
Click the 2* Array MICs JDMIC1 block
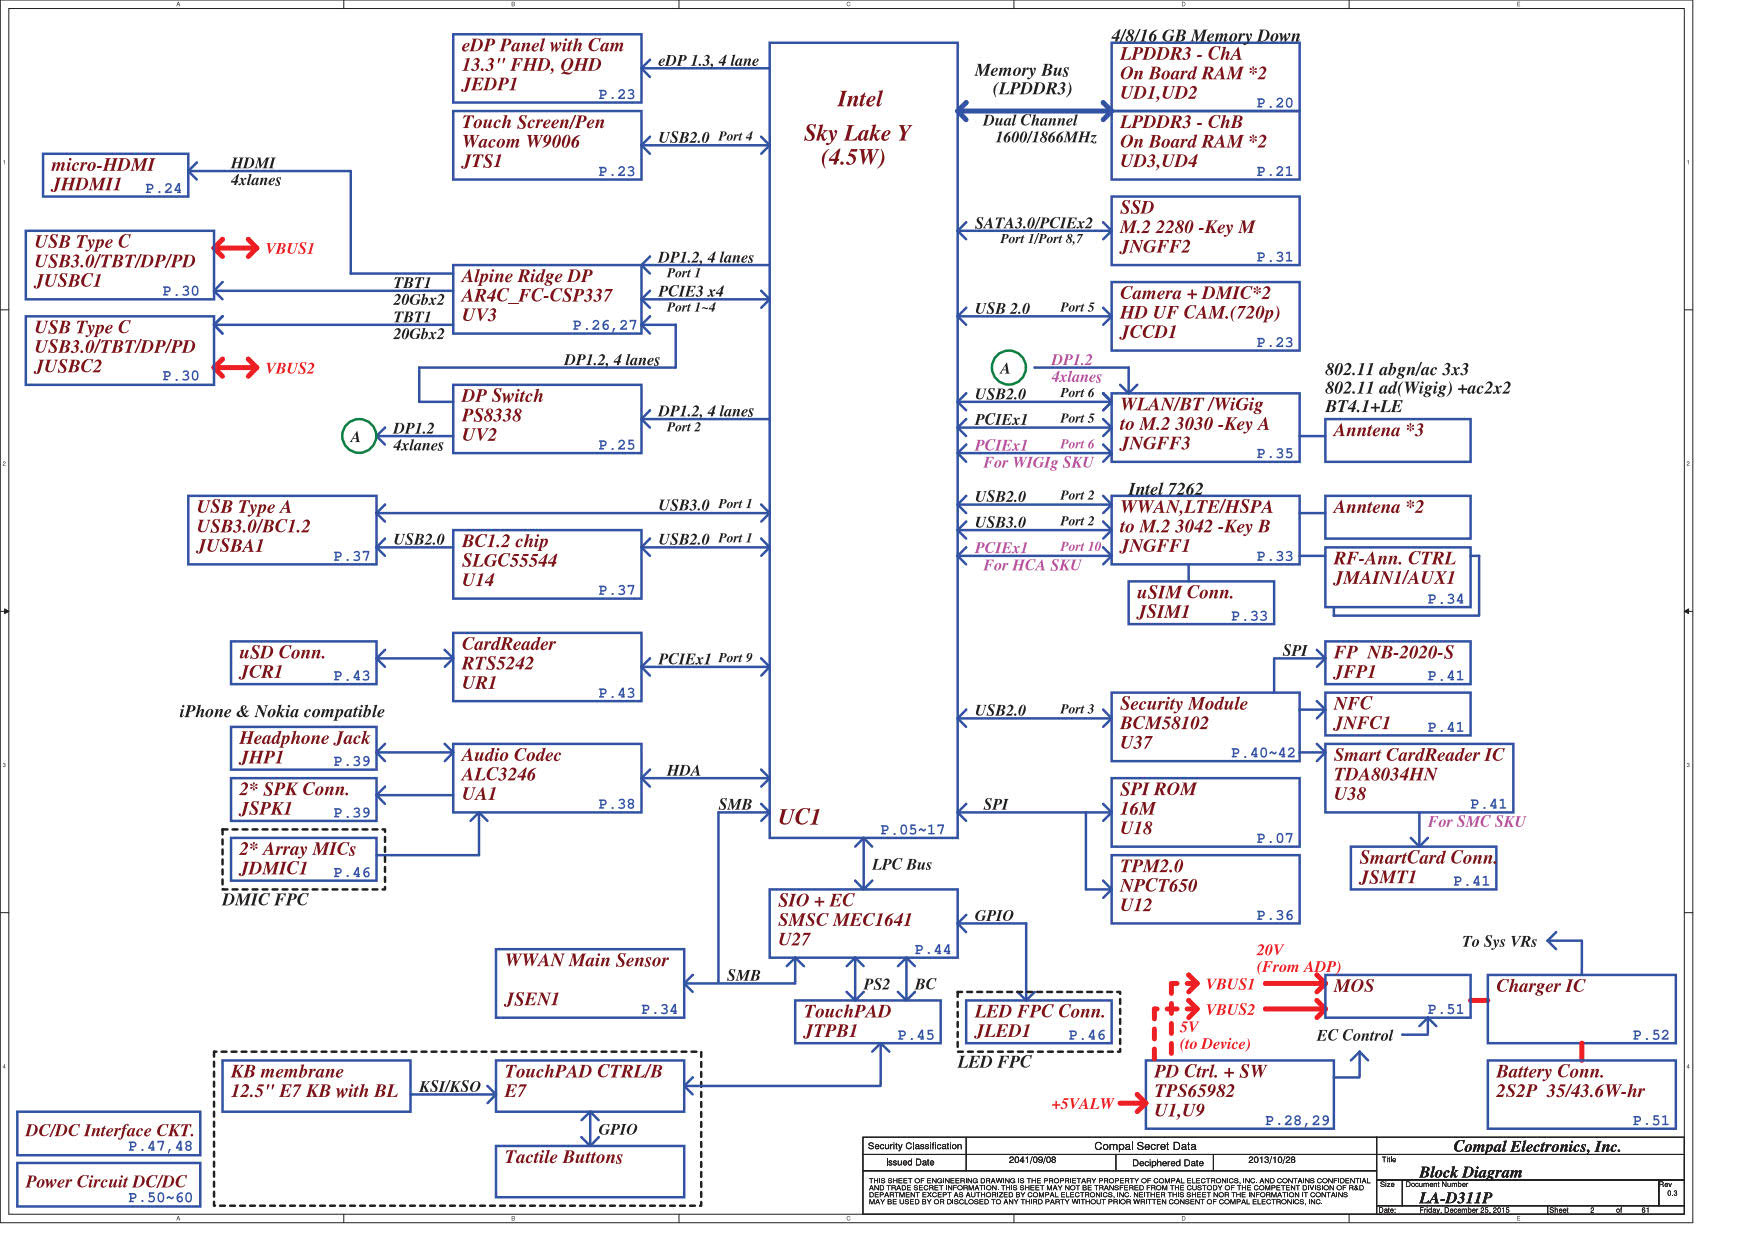pos(303,860)
